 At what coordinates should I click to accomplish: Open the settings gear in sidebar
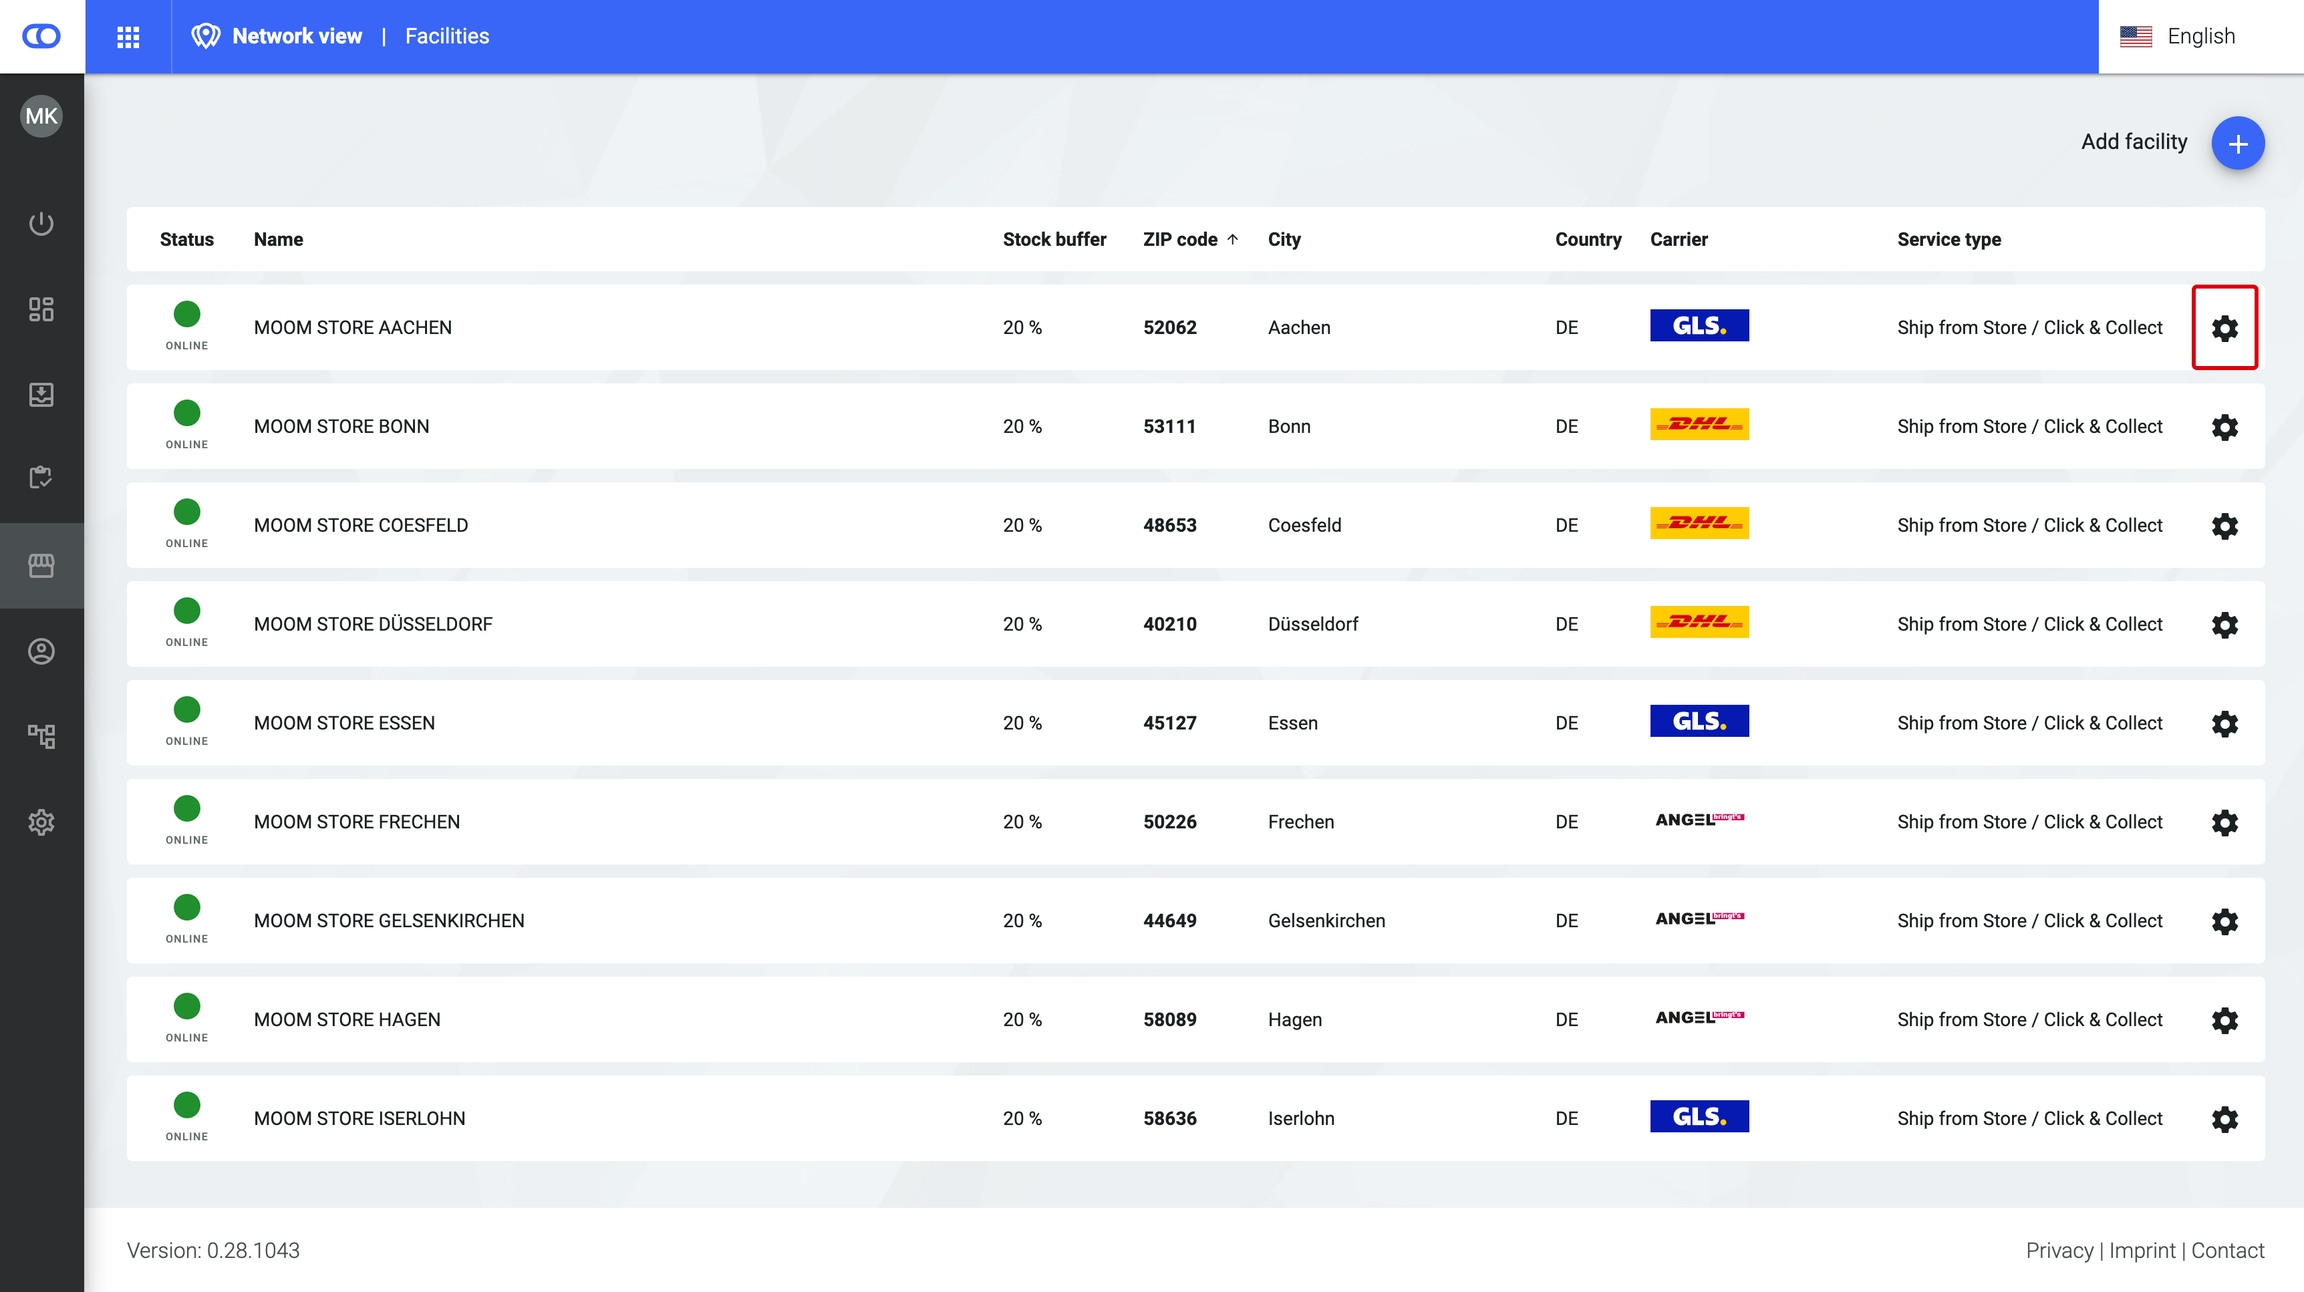pyautogui.click(x=41, y=822)
